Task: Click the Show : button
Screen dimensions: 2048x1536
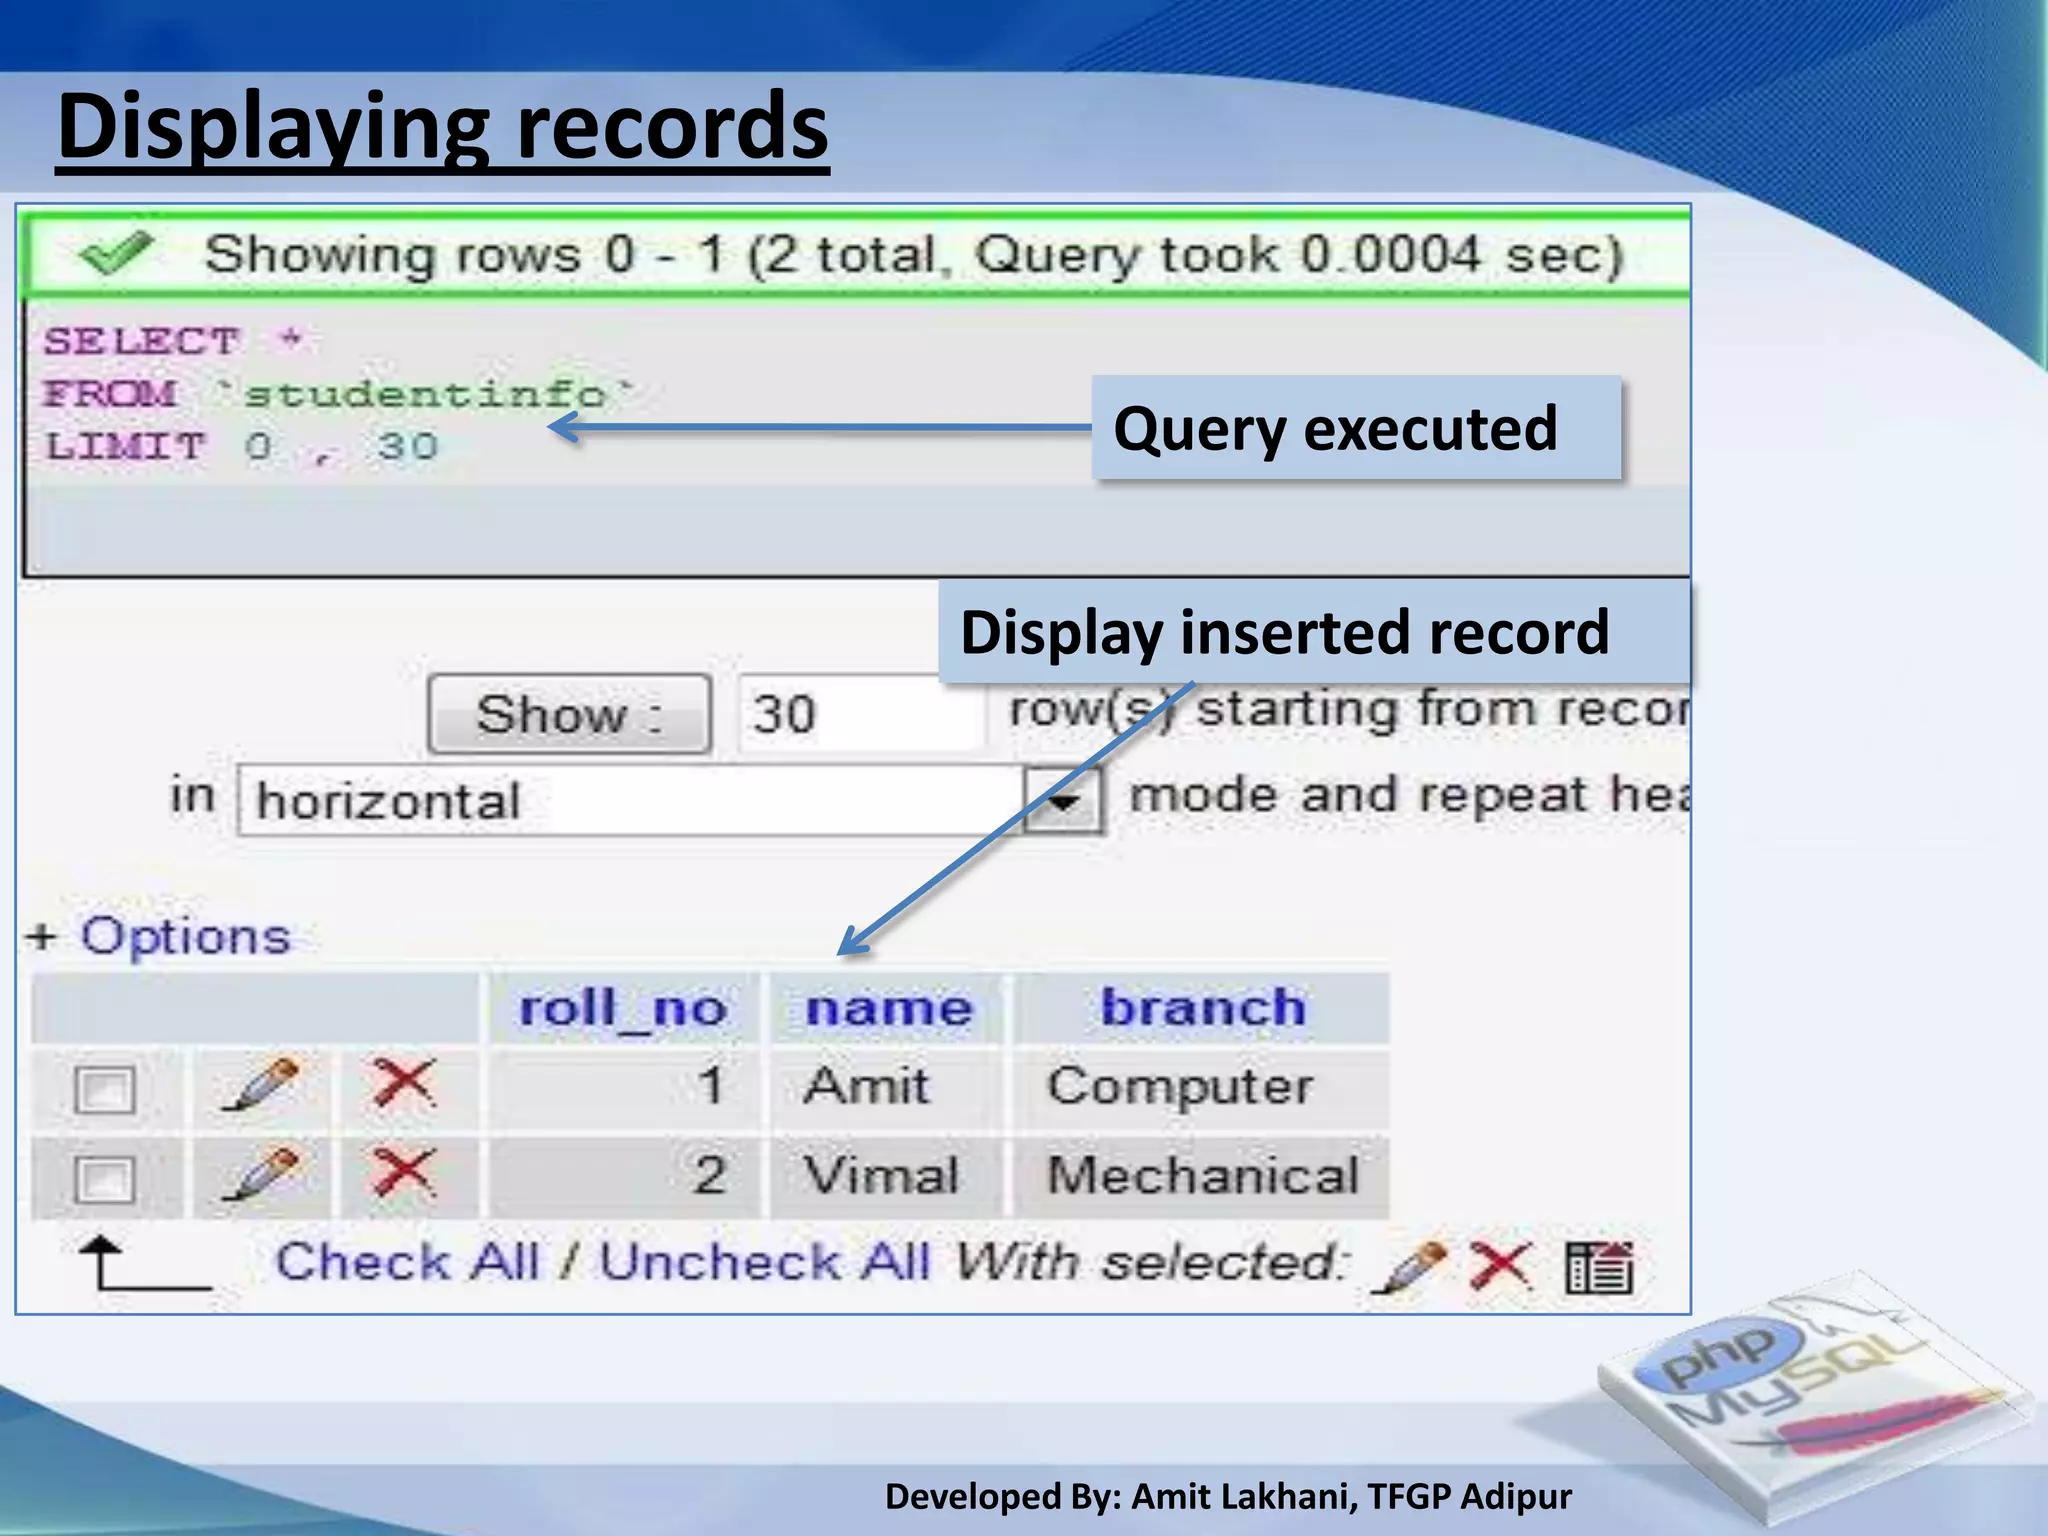Action: point(570,715)
